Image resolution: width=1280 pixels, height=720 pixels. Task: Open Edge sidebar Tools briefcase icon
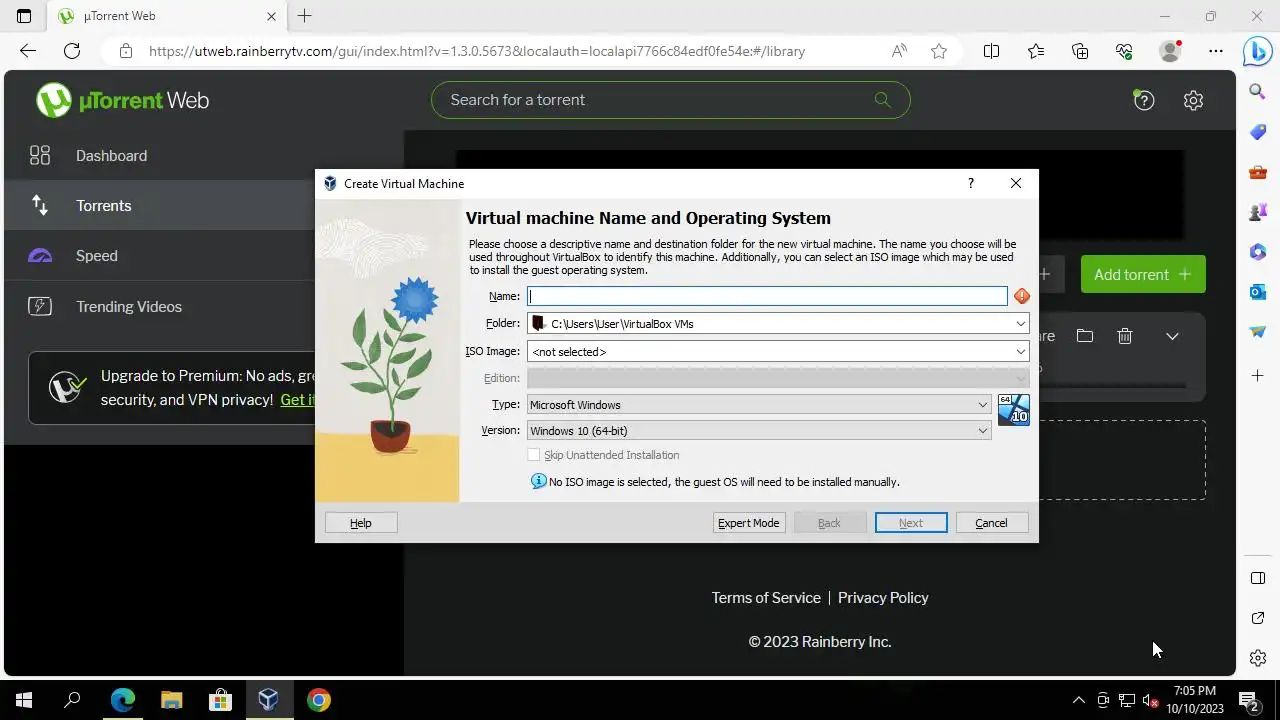(1258, 172)
